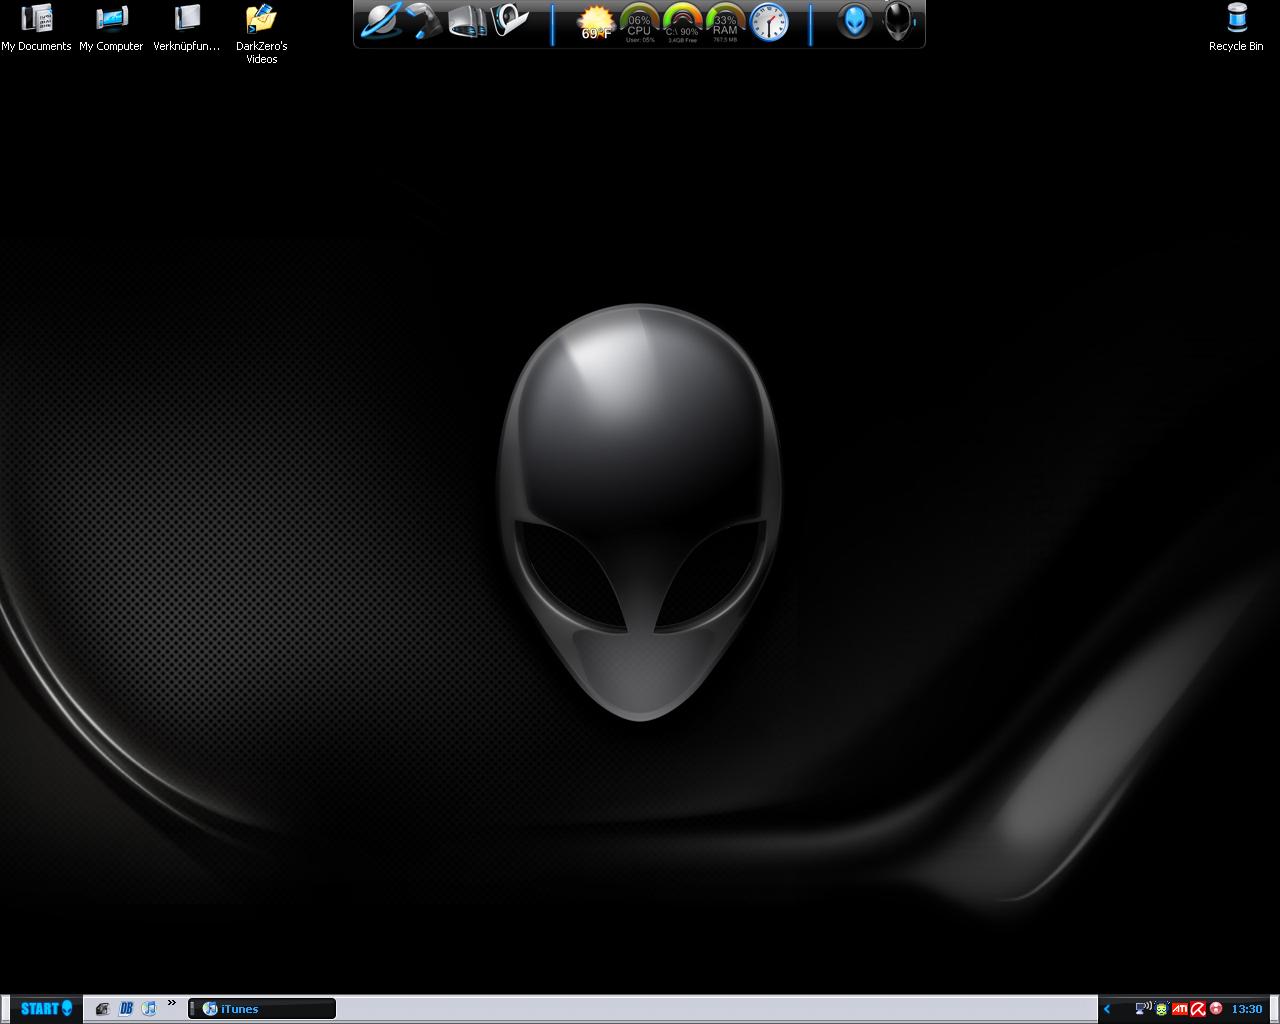The image size is (1280, 1024).
Task: Open the Avira umbrella tray icon
Action: coord(1197,1009)
